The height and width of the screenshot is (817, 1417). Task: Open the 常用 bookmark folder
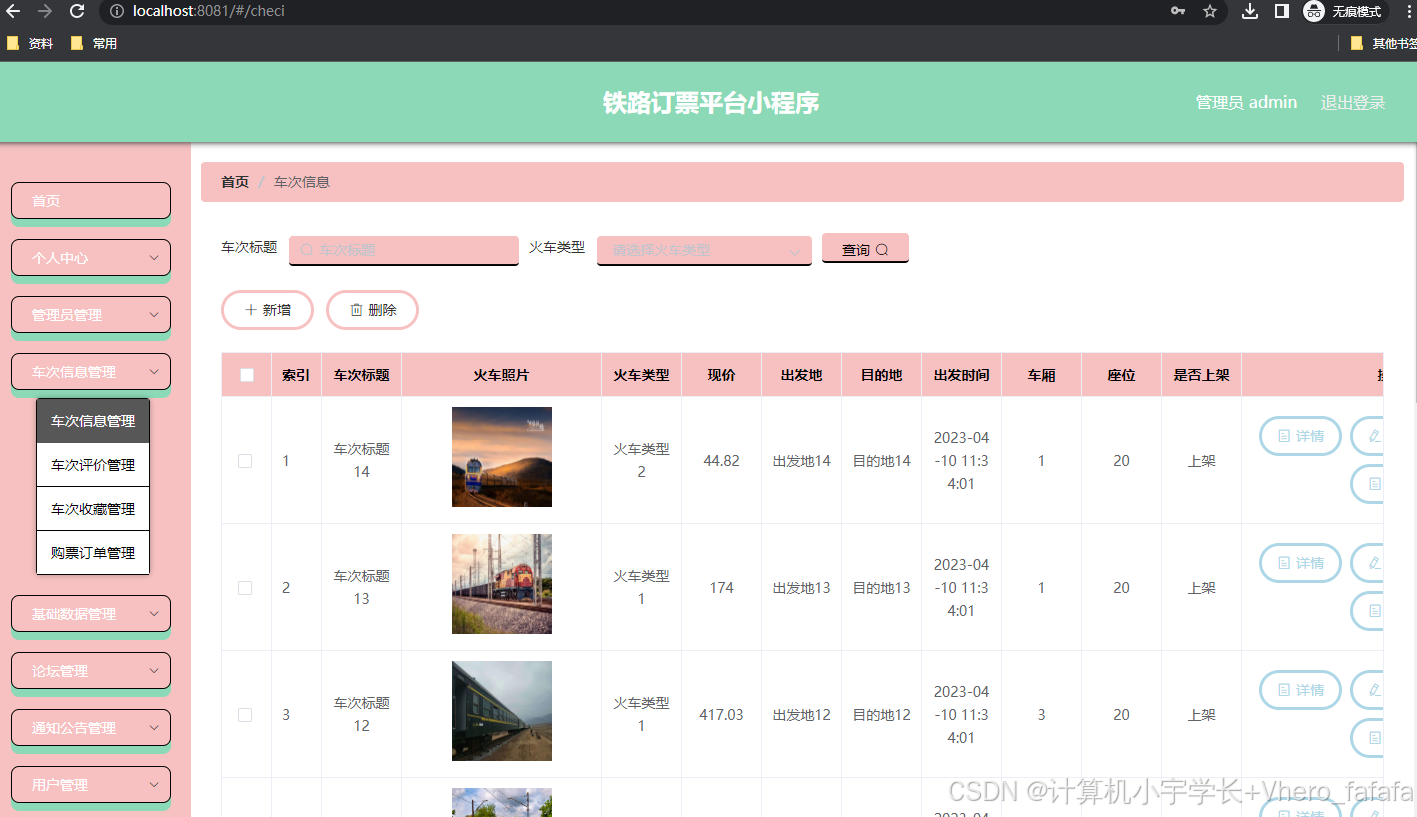[x=94, y=43]
